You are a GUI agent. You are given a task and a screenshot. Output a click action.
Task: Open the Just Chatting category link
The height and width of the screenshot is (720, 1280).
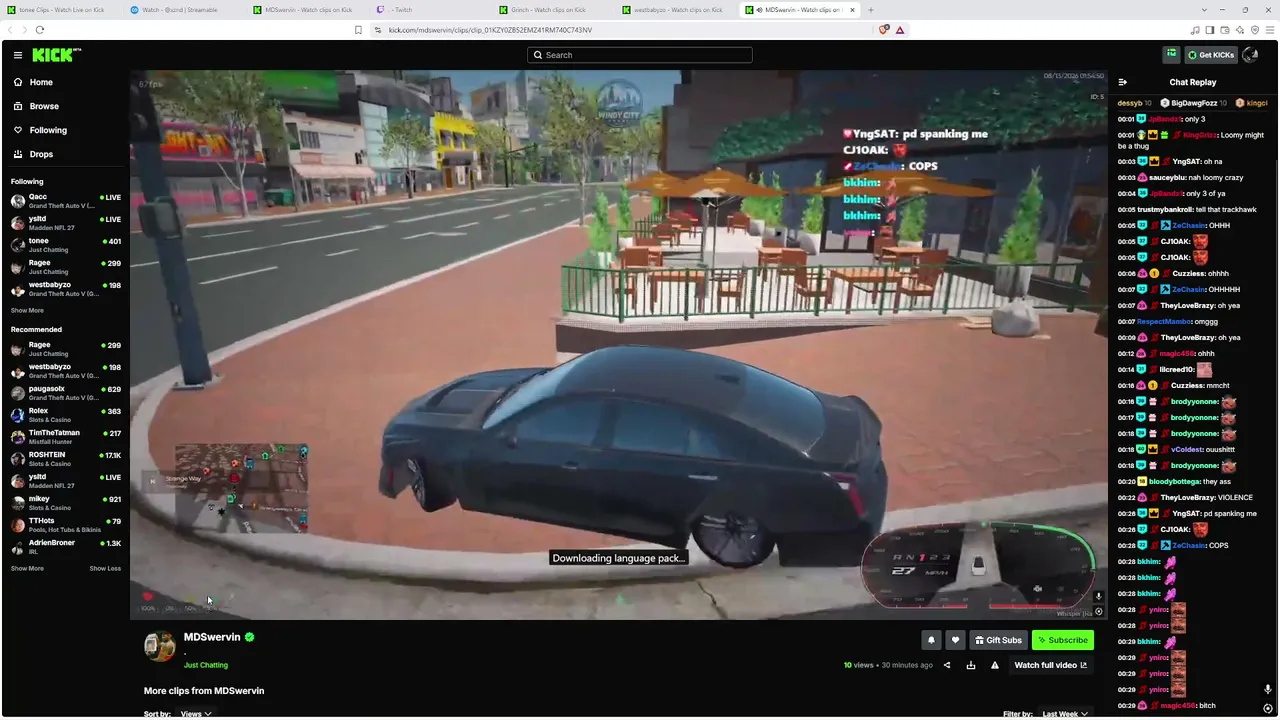pos(206,665)
